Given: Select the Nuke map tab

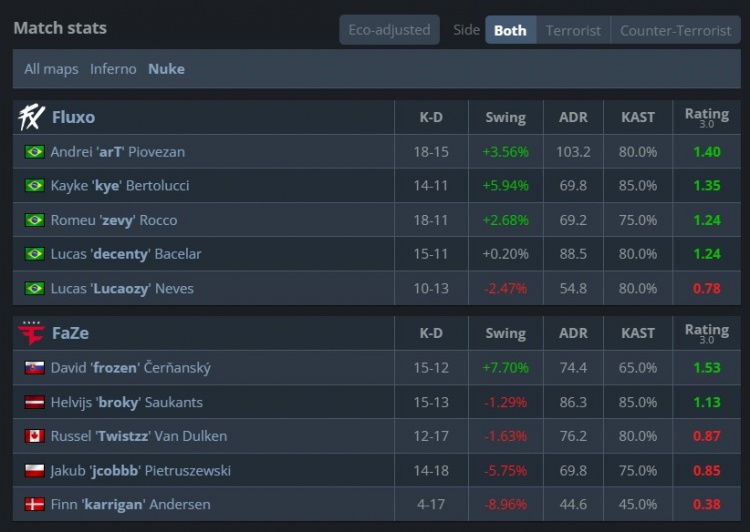Looking at the screenshot, I should [166, 69].
